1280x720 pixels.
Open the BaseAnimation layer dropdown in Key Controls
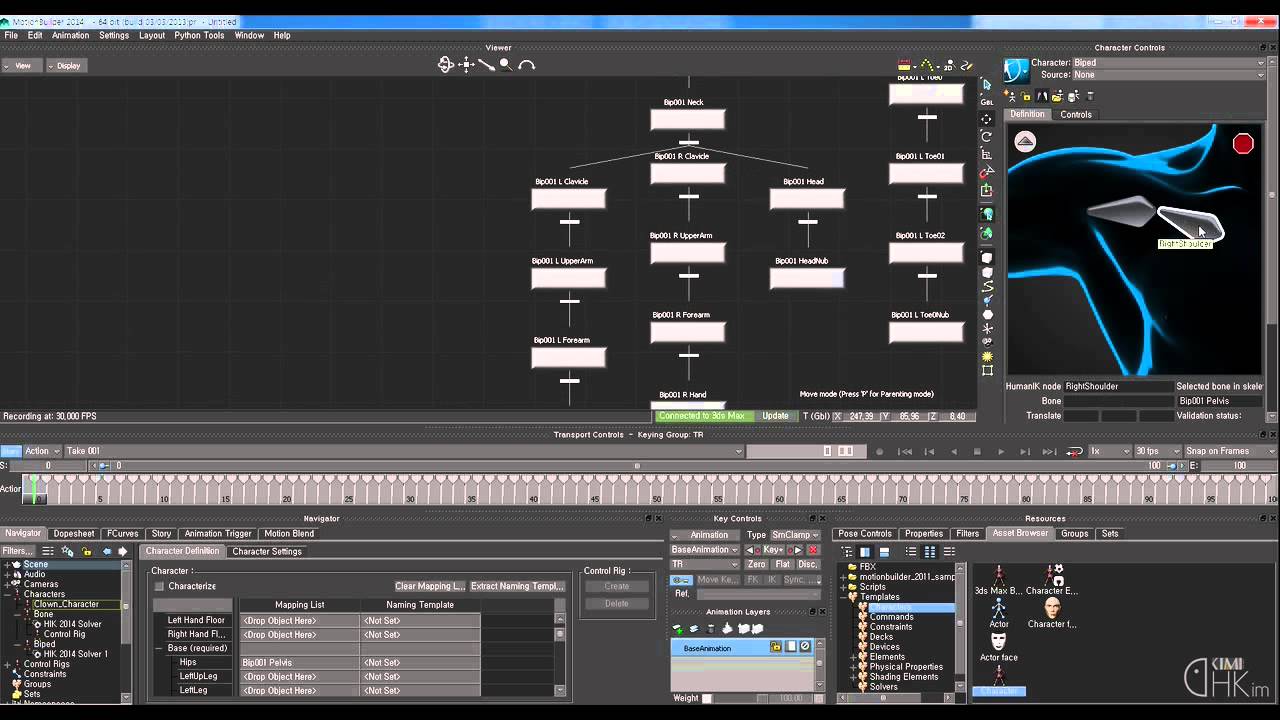(x=705, y=550)
